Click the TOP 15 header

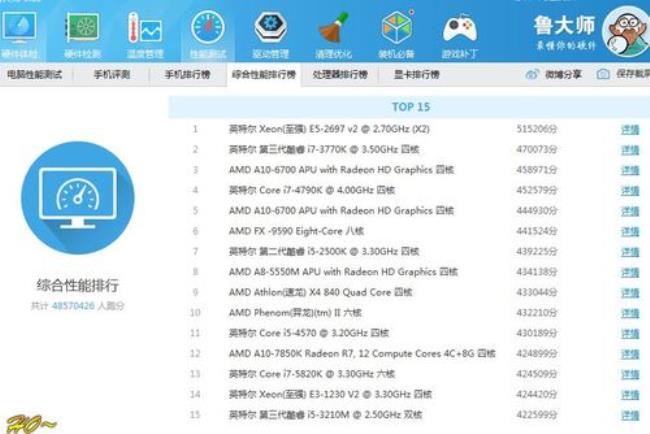pyautogui.click(x=411, y=107)
